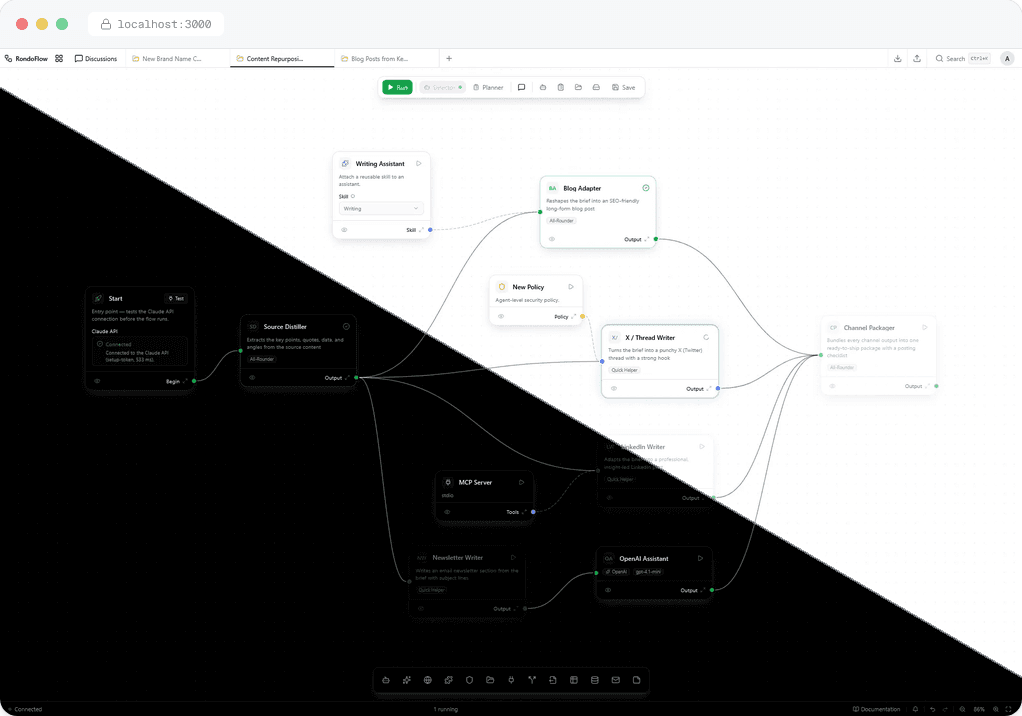The height and width of the screenshot is (716, 1022).
Task: Add a new tab with the plus button
Action: pyautogui.click(x=449, y=59)
